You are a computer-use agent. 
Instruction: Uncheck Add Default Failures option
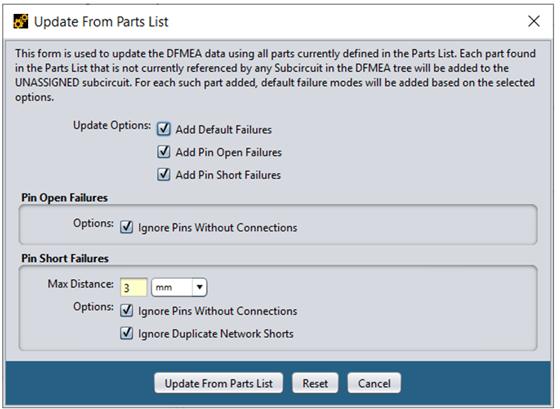pyautogui.click(x=164, y=129)
